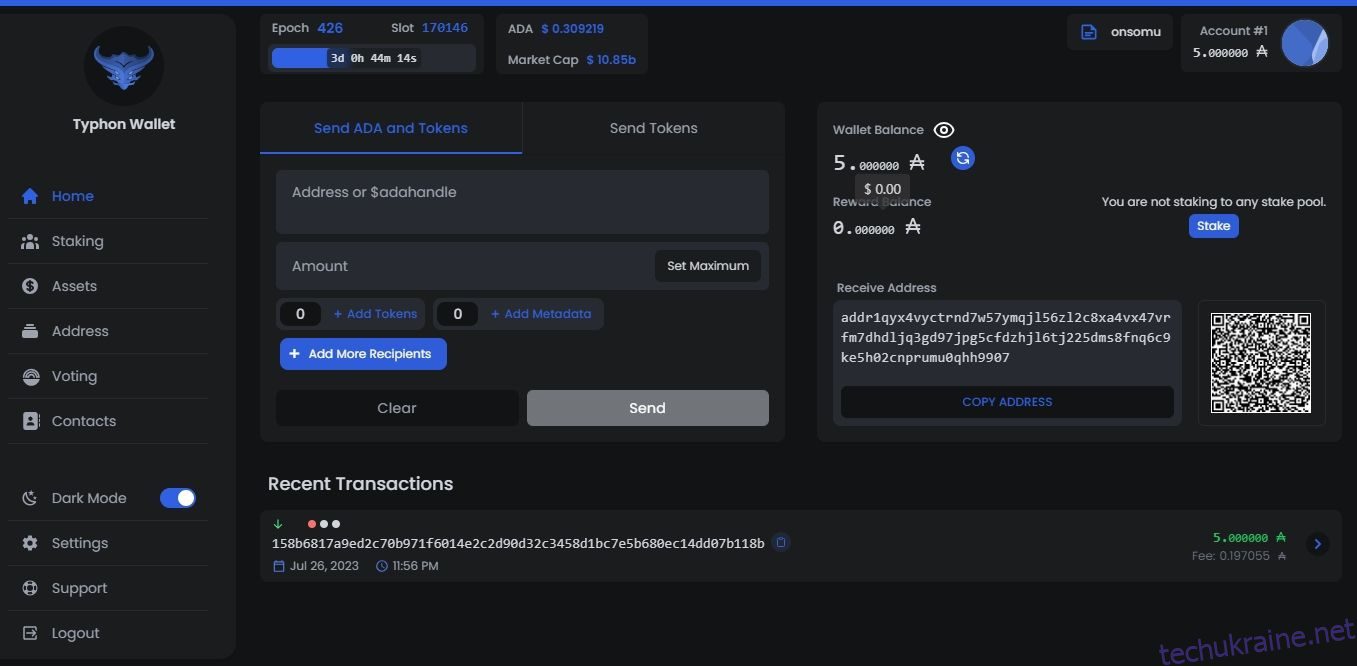
Task: Click the Voting icon in sidebar
Action: click(31, 376)
